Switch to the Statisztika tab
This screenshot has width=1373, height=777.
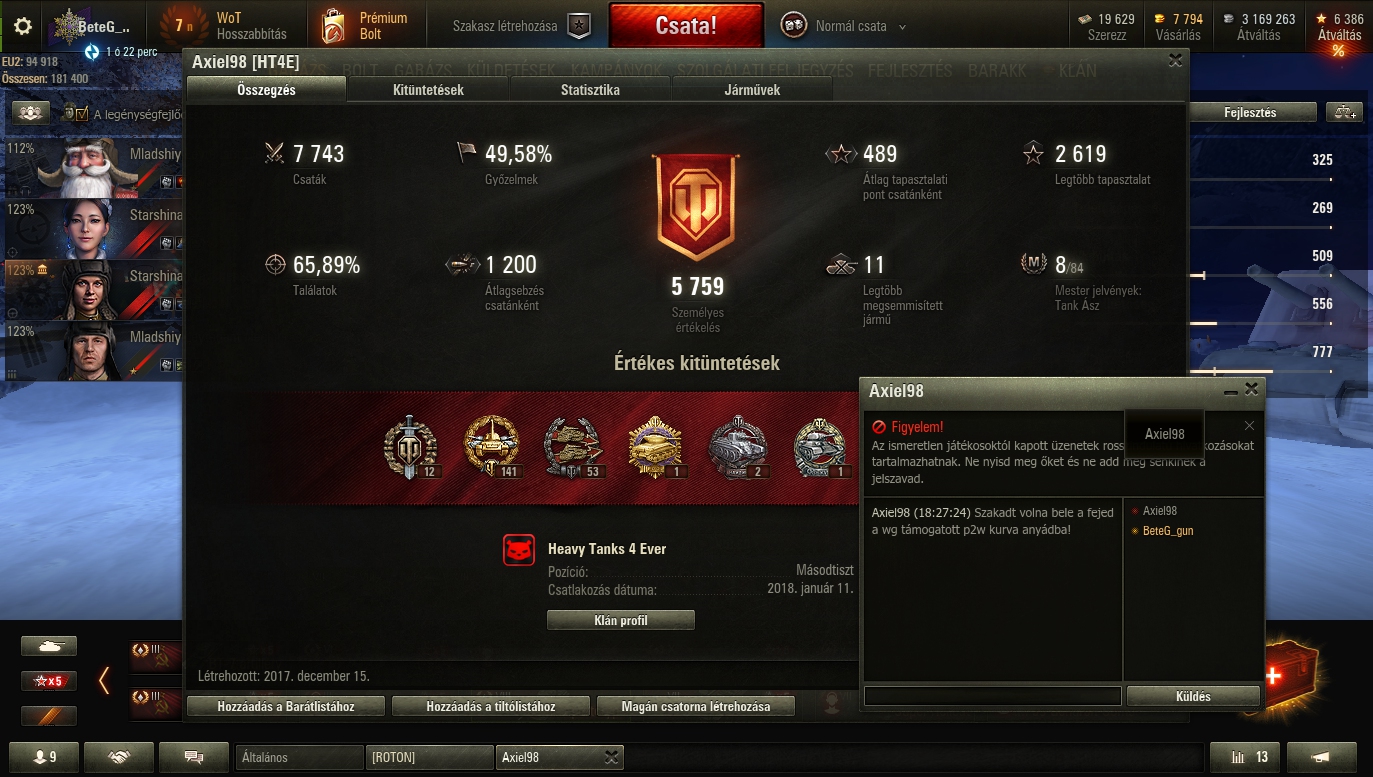click(590, 90)
